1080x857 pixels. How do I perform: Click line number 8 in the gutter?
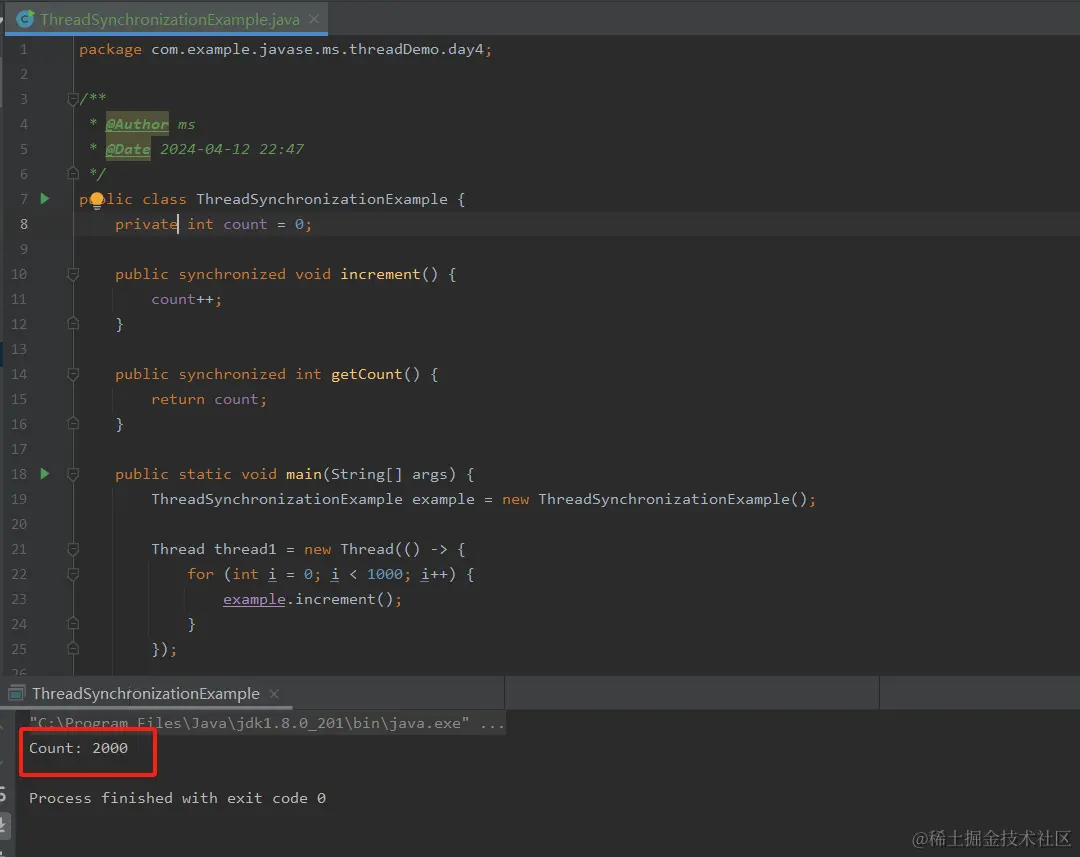(x=24, y=225)
